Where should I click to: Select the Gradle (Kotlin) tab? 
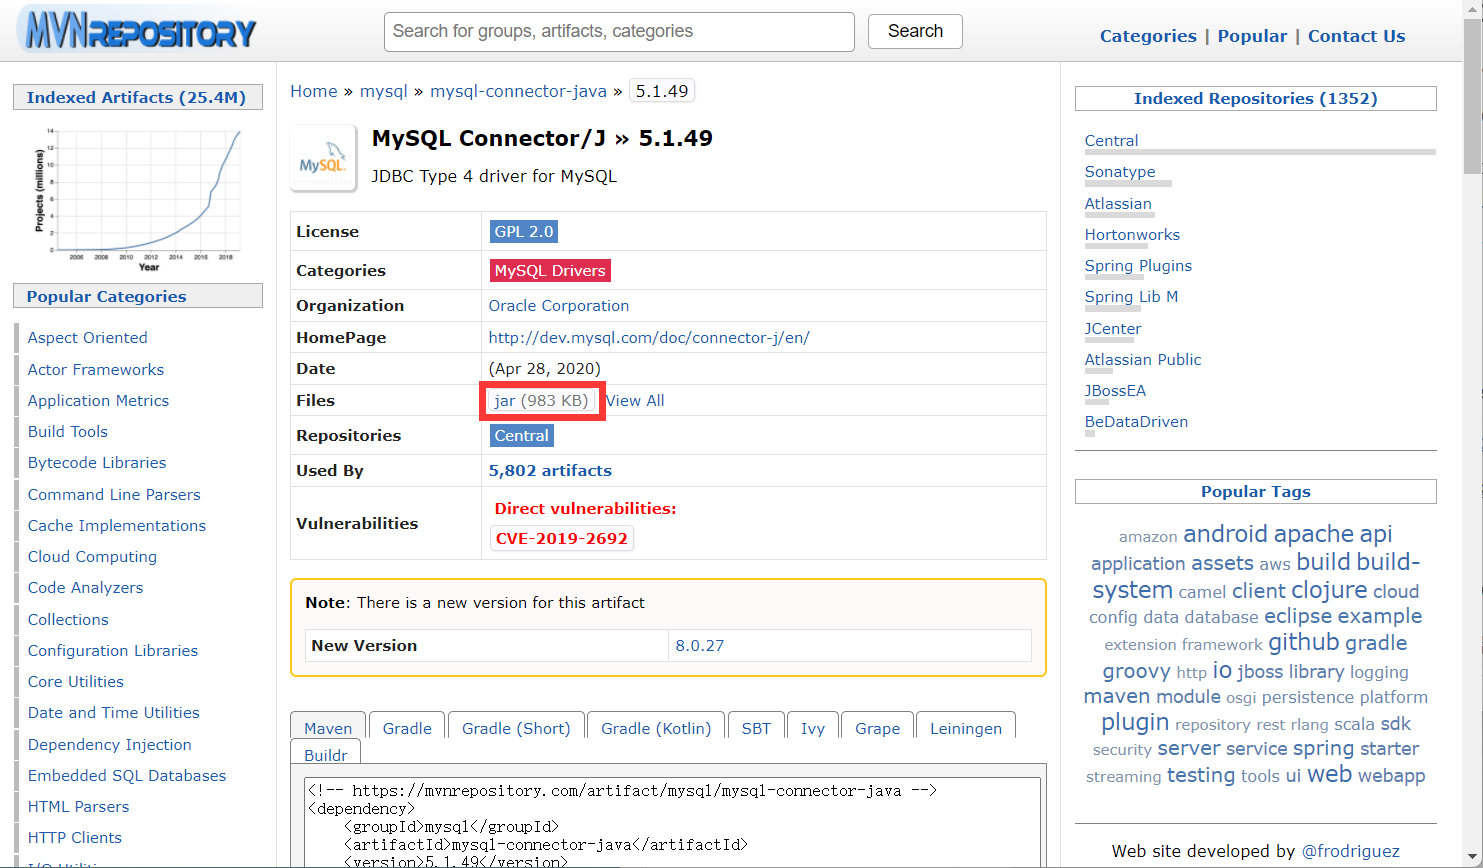(x=656, y=728)
